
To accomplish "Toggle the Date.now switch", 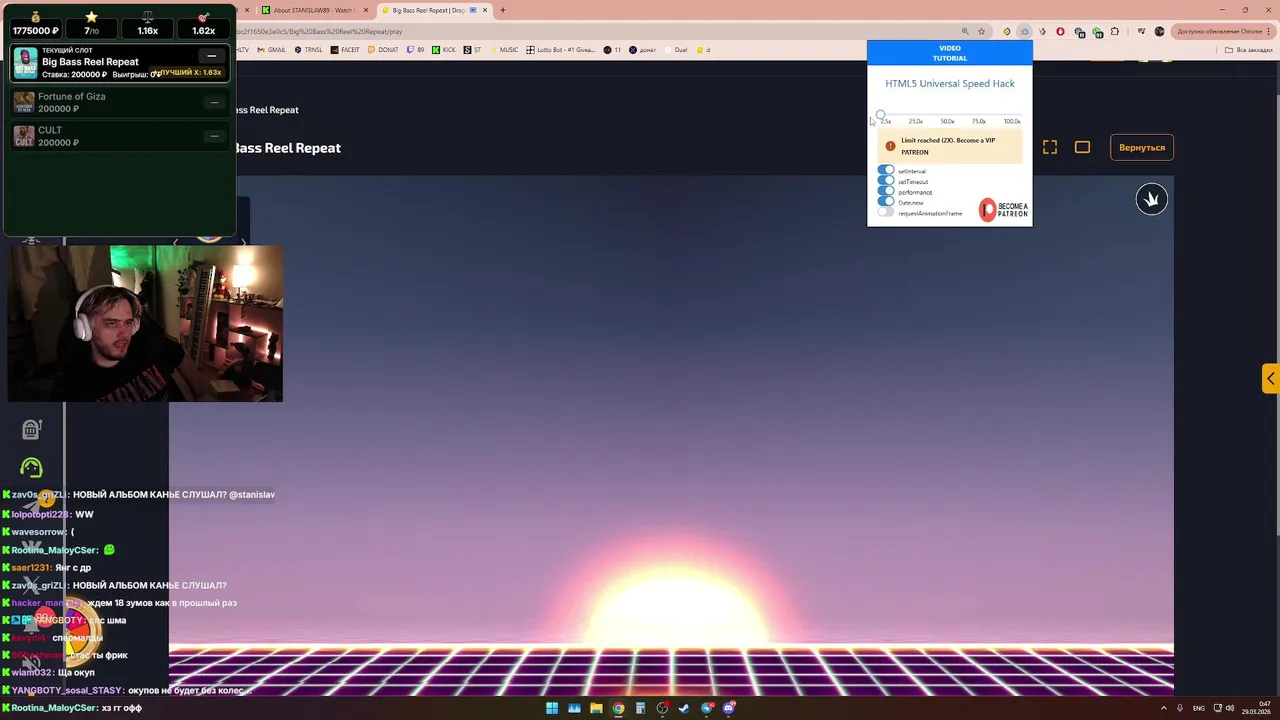I will [886, 202].
